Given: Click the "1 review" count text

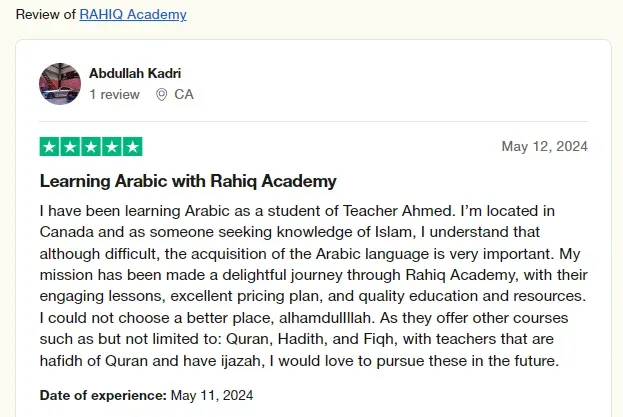Looking at the screenshot, I should point(114,95).
